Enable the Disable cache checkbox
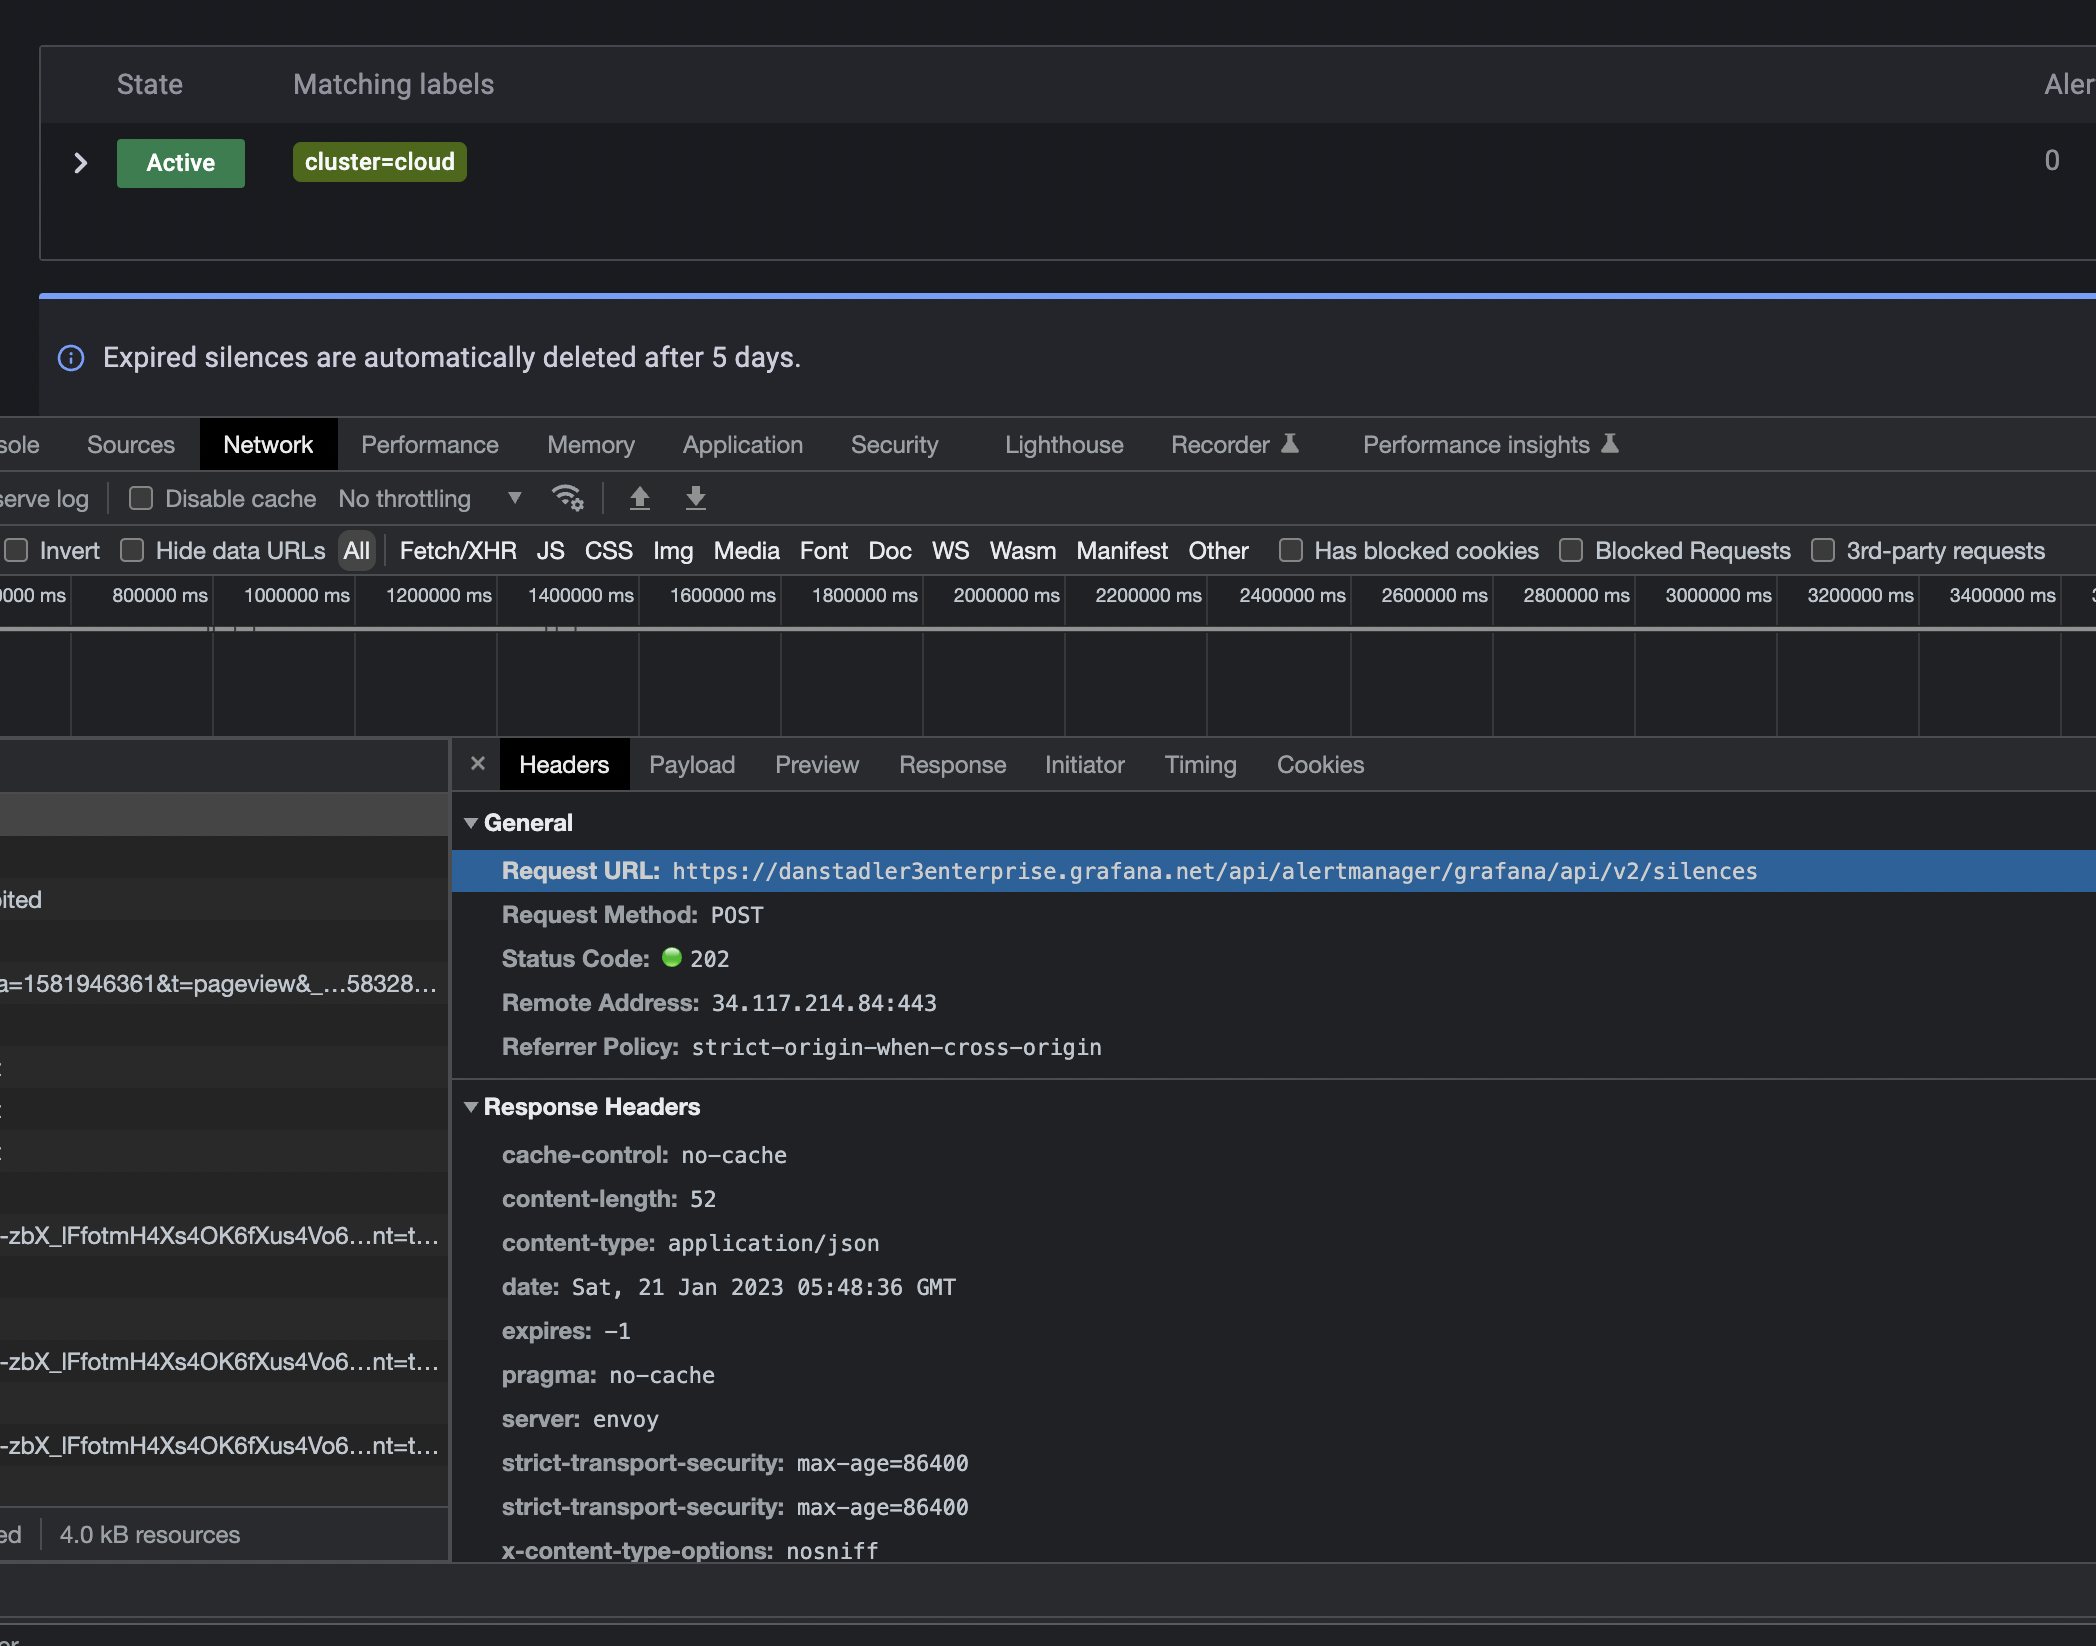The width and height of the screenshot is (2096, 1646). [x=140, y=498]
